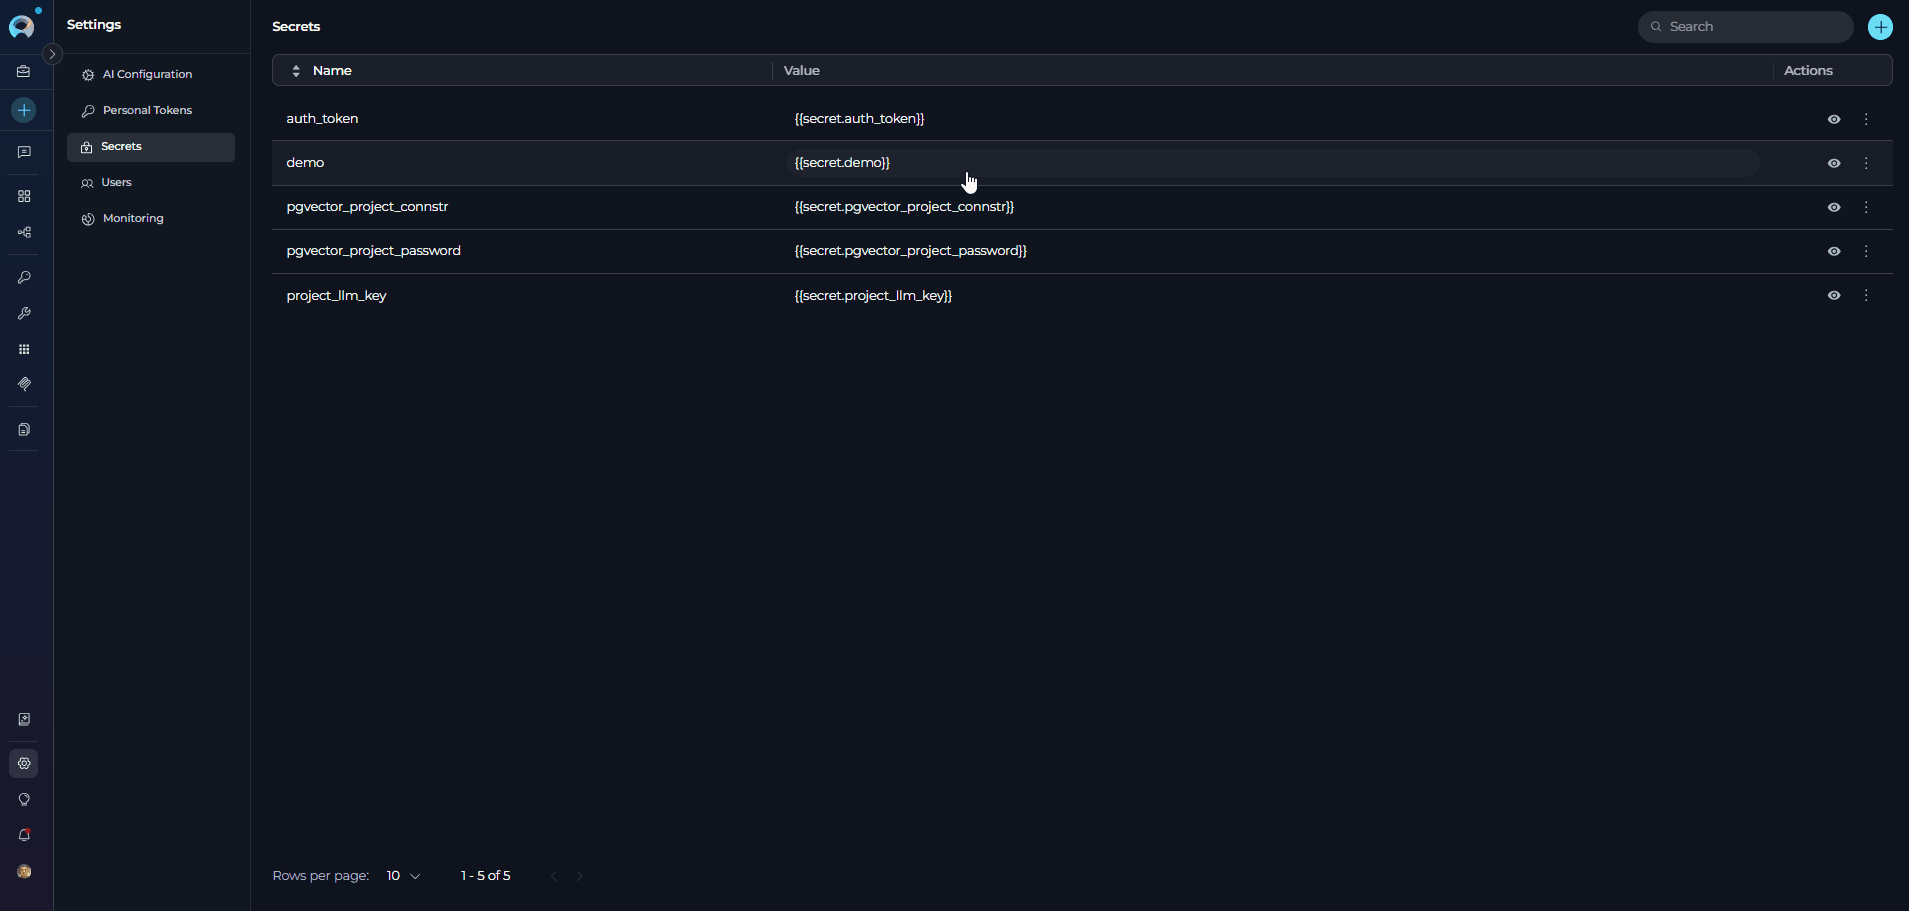Open Monitoring settings page
Image resolution: width=1909 pixels, height=911 pixels.
(x=132, y=218)
